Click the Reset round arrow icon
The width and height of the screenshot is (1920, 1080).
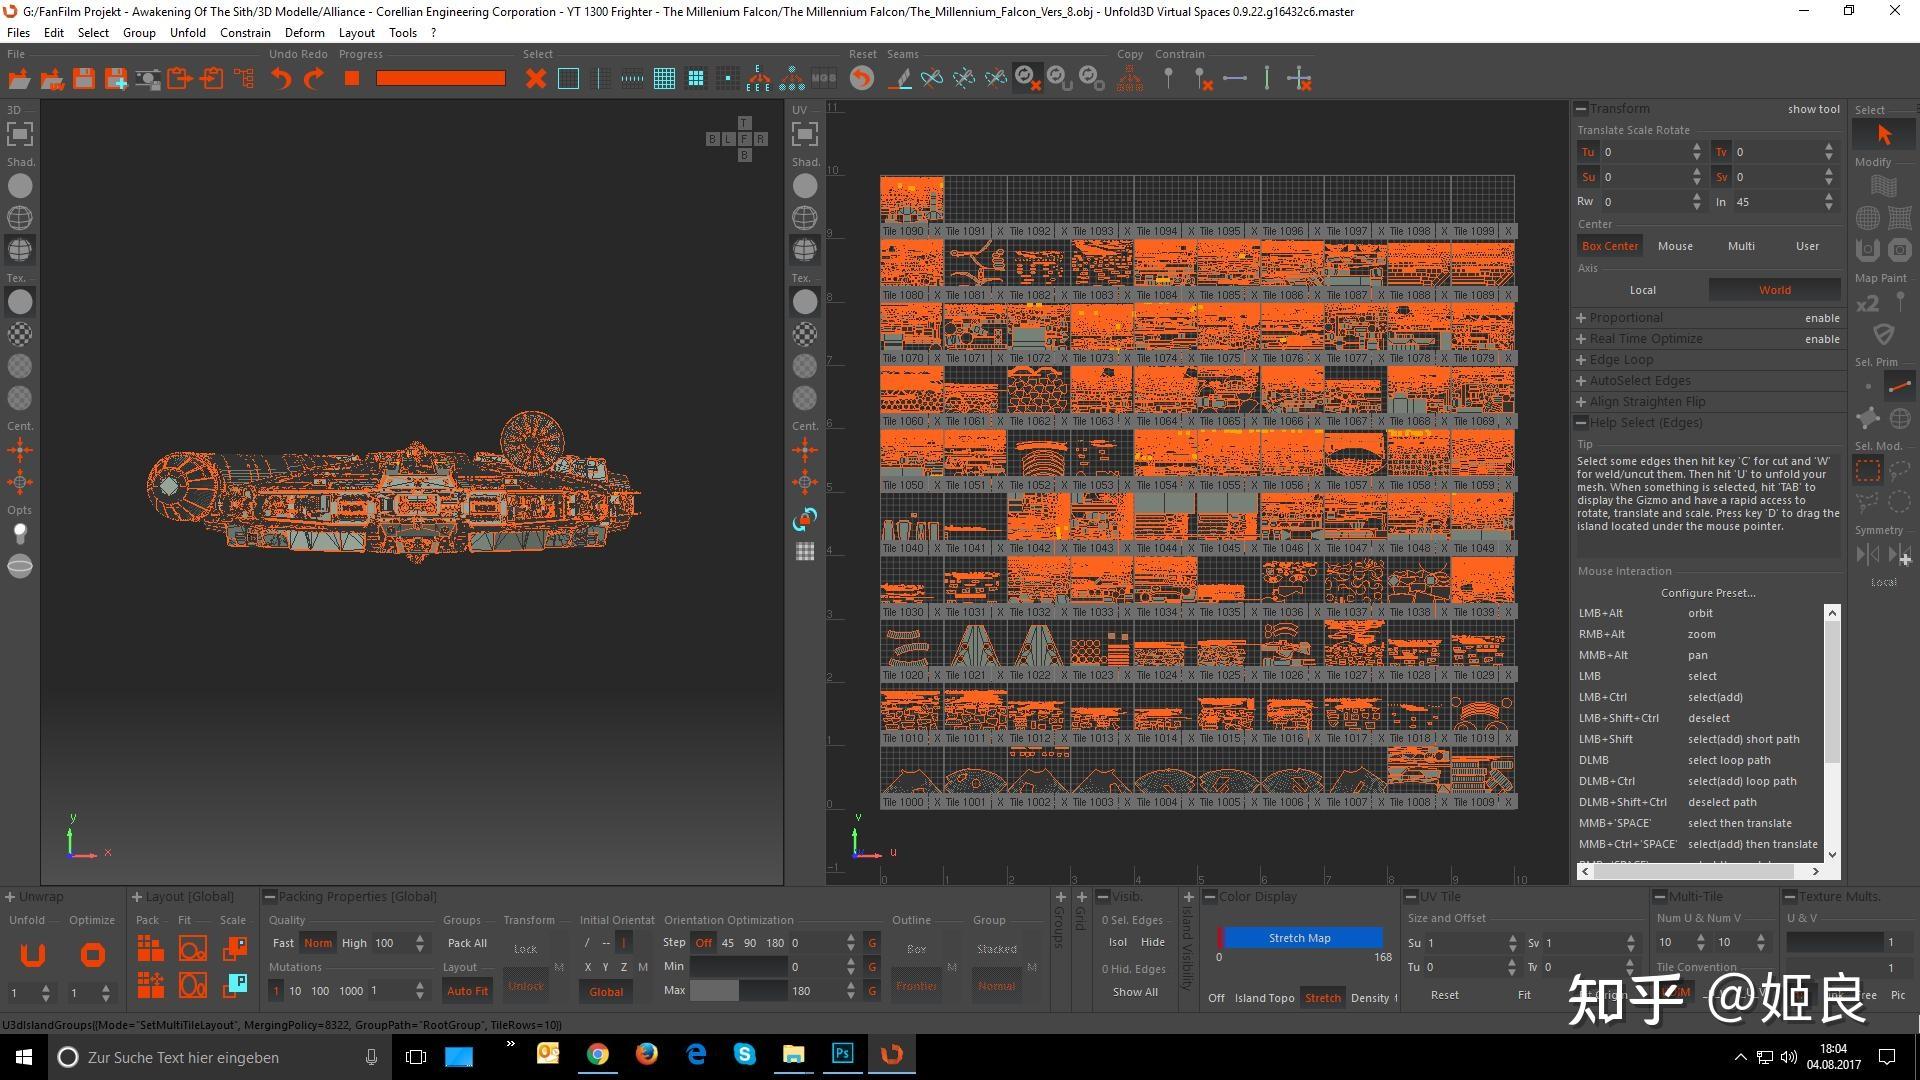click(x=862, y=78)
